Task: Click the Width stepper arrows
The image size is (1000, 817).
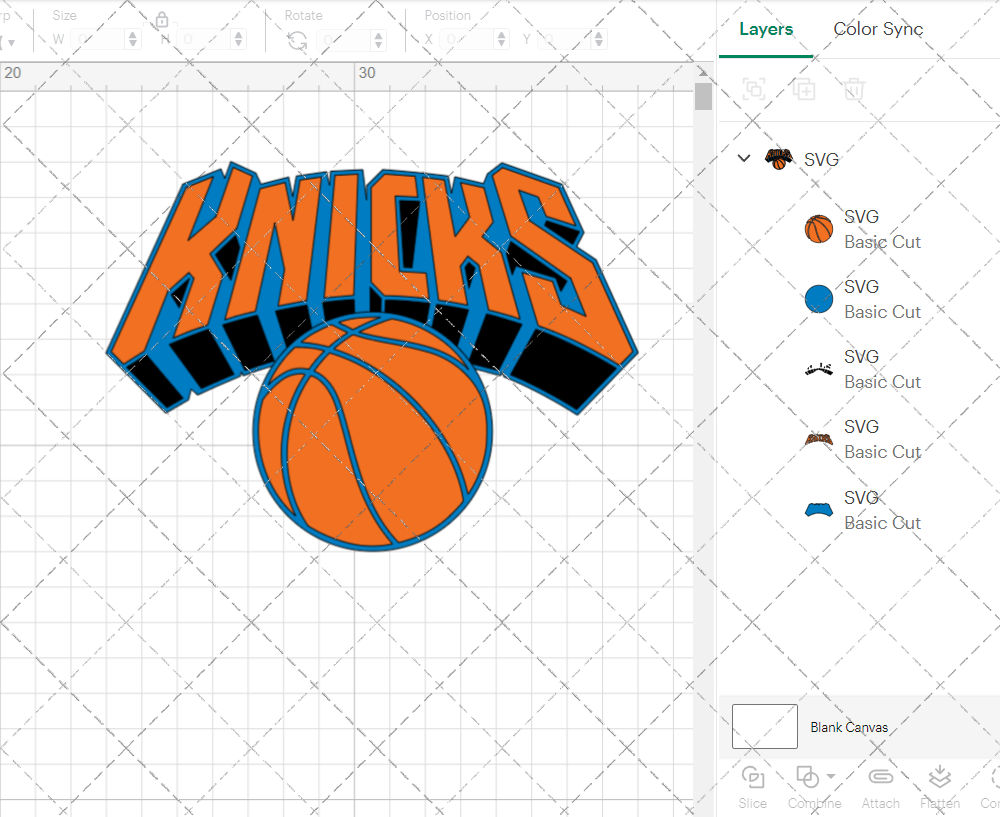Action: click(x=133, y=40)
